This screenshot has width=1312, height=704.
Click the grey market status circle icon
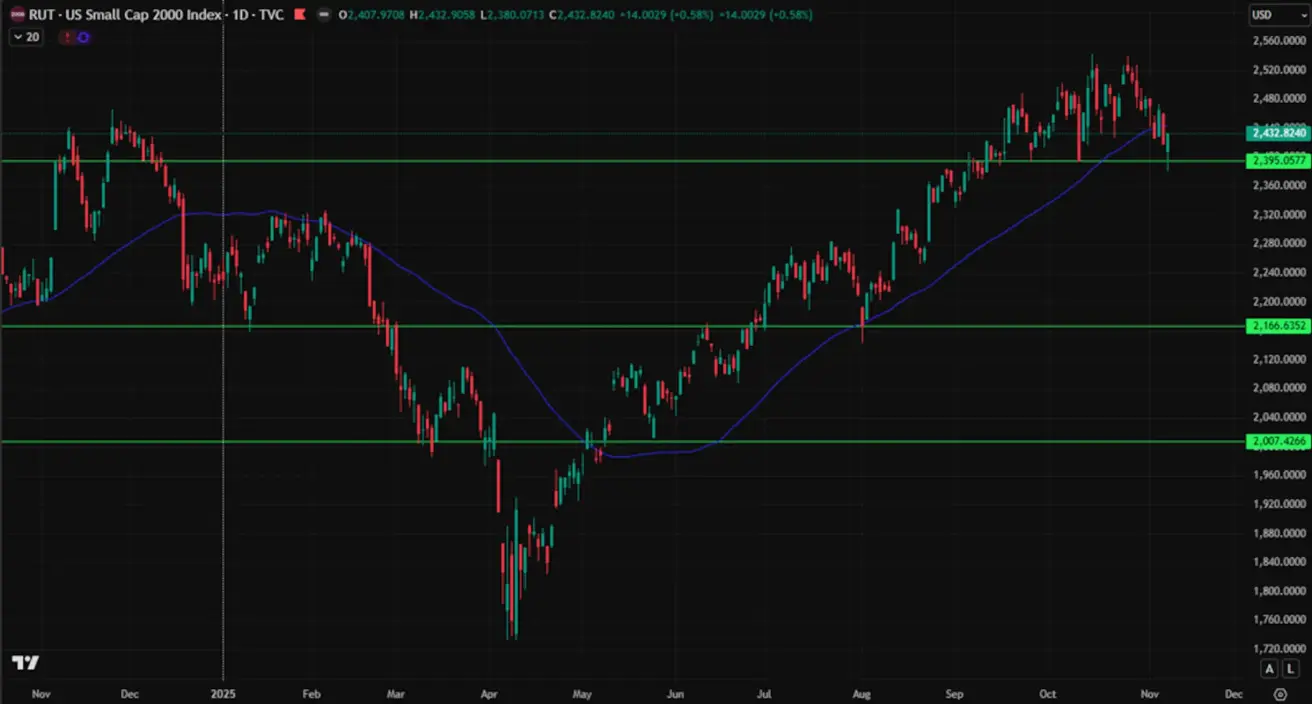[324, 15]
